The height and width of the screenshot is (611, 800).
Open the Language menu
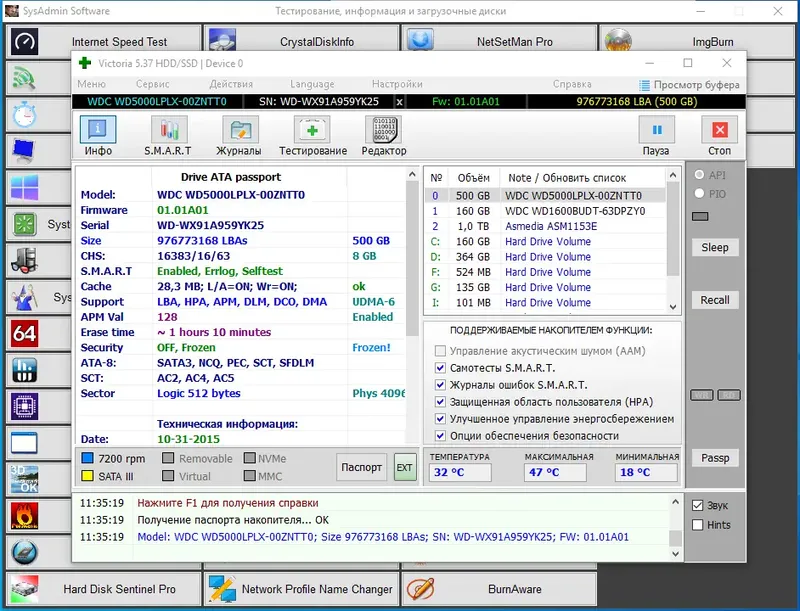click(x=312, y=84)
